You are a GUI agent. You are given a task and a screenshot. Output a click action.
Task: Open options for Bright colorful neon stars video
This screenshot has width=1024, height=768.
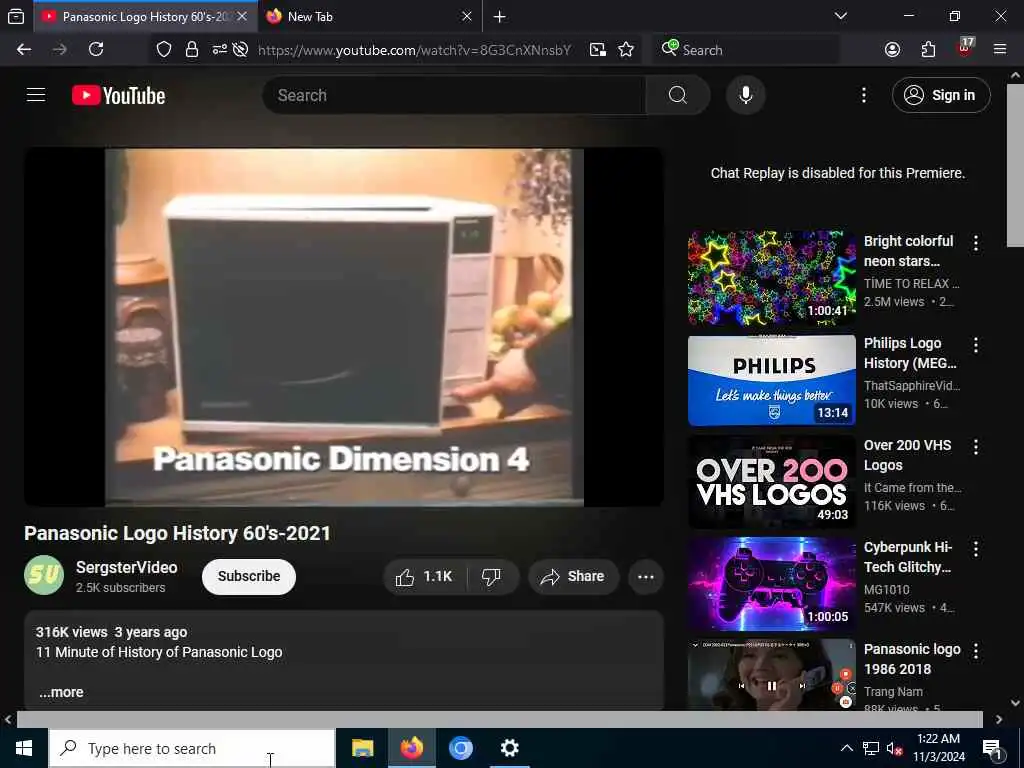coord(976,244)
